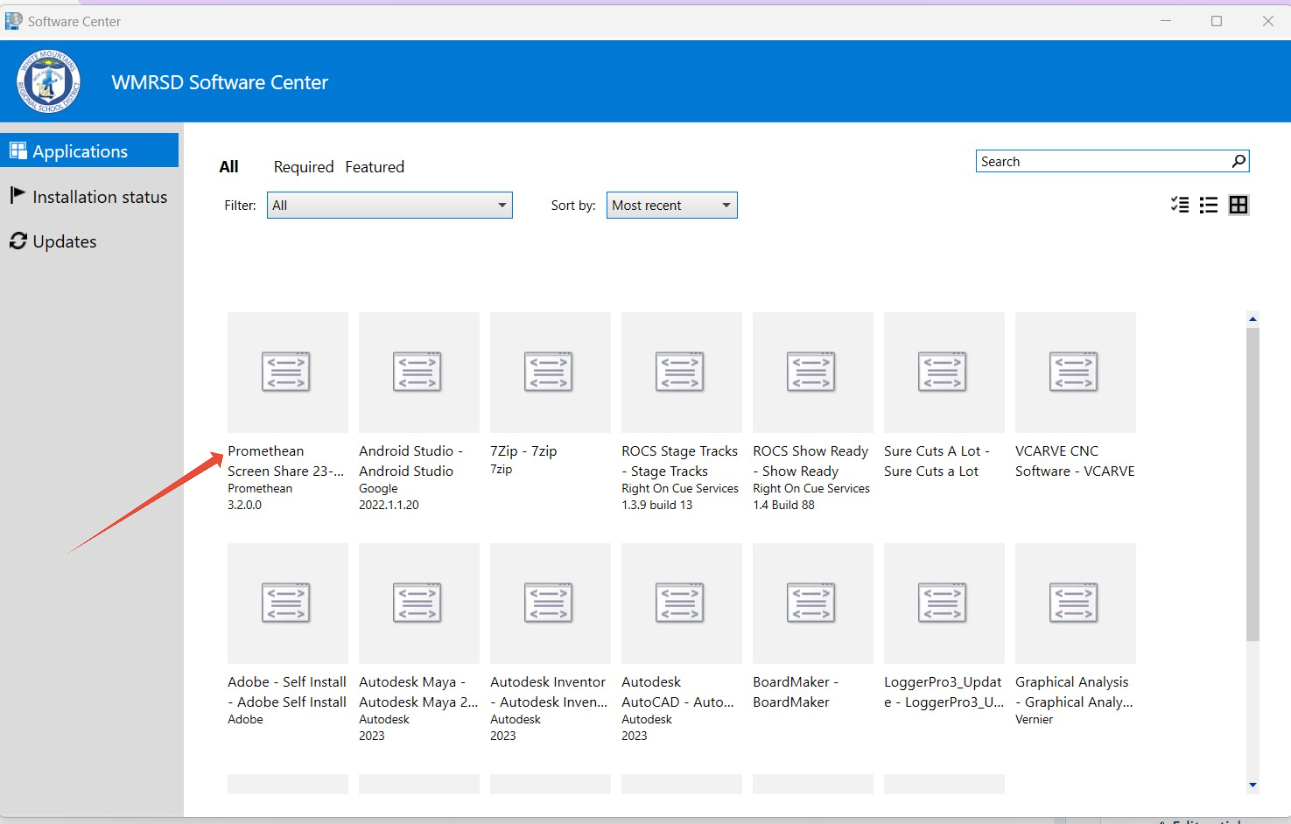Image resolution: width=1291 pixels, height=824 pixels.
Task: Open the Android Studio app icon
Action: (x=419, y=372)
